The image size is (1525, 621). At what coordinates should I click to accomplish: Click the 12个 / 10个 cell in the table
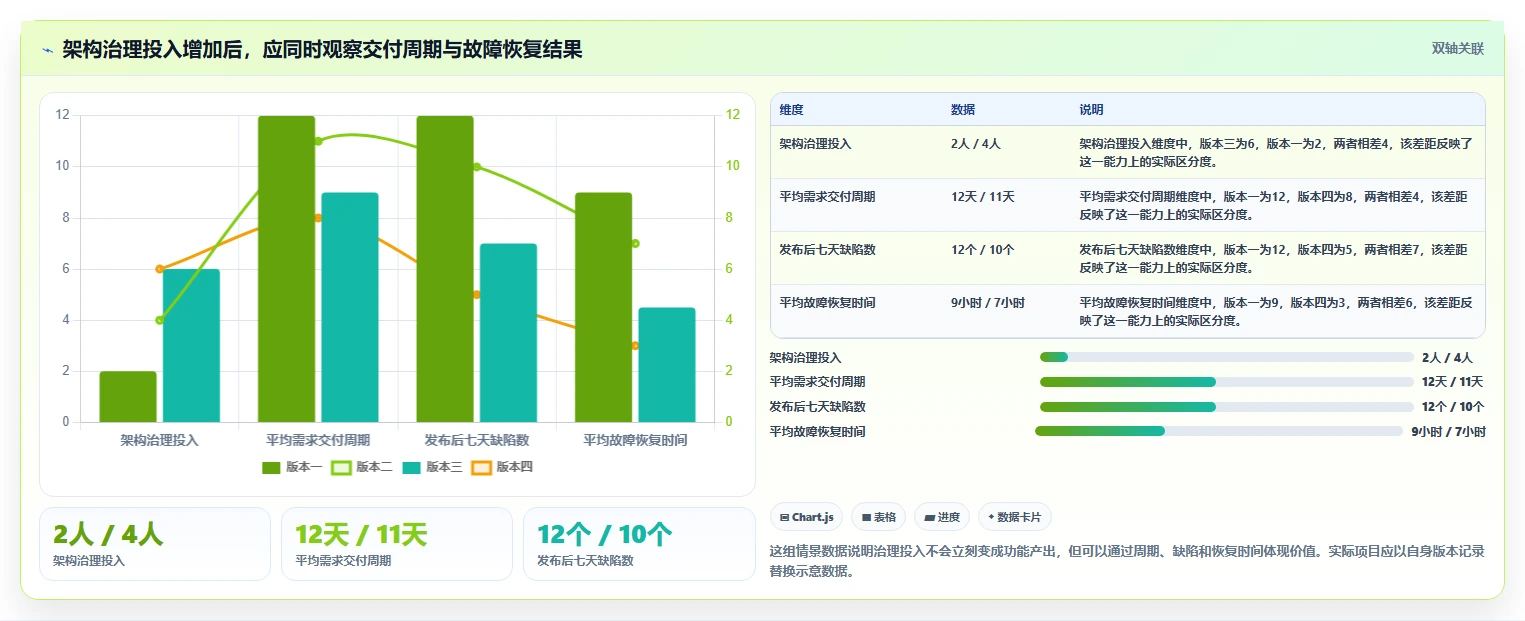coord(982,250)
